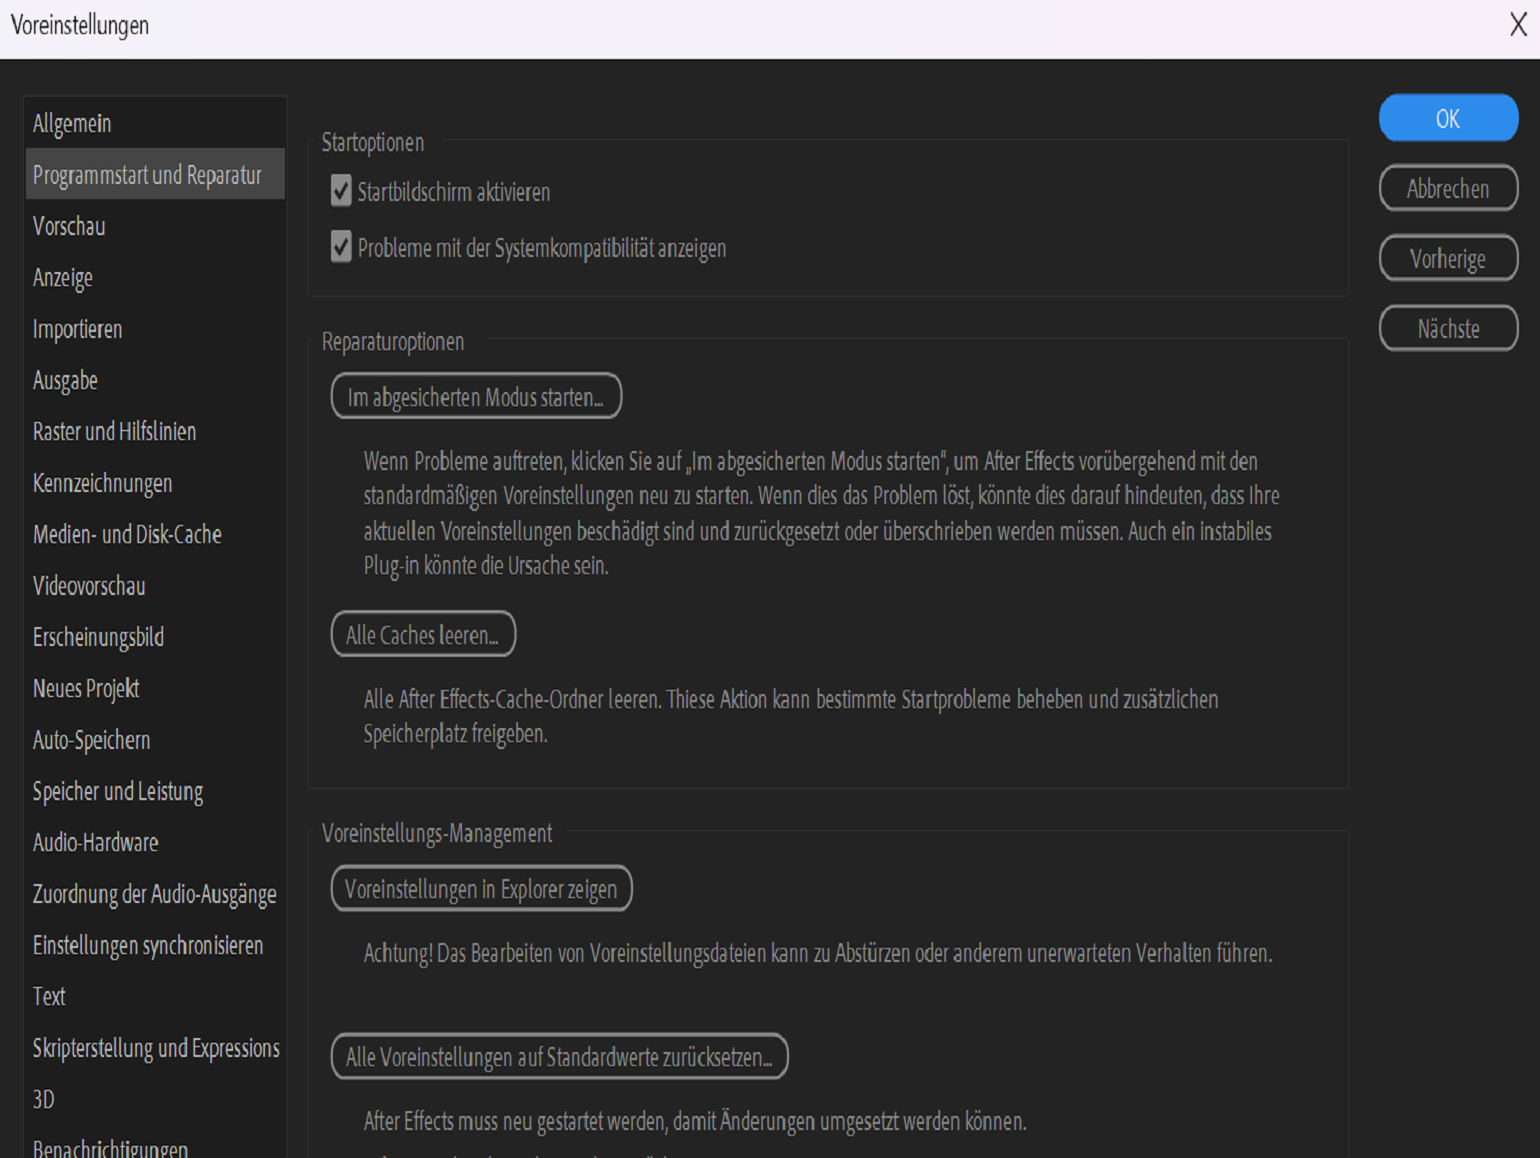
Task: Click Voreinstellungen in Explorer zeigen
Action: [x=481, y=888]
